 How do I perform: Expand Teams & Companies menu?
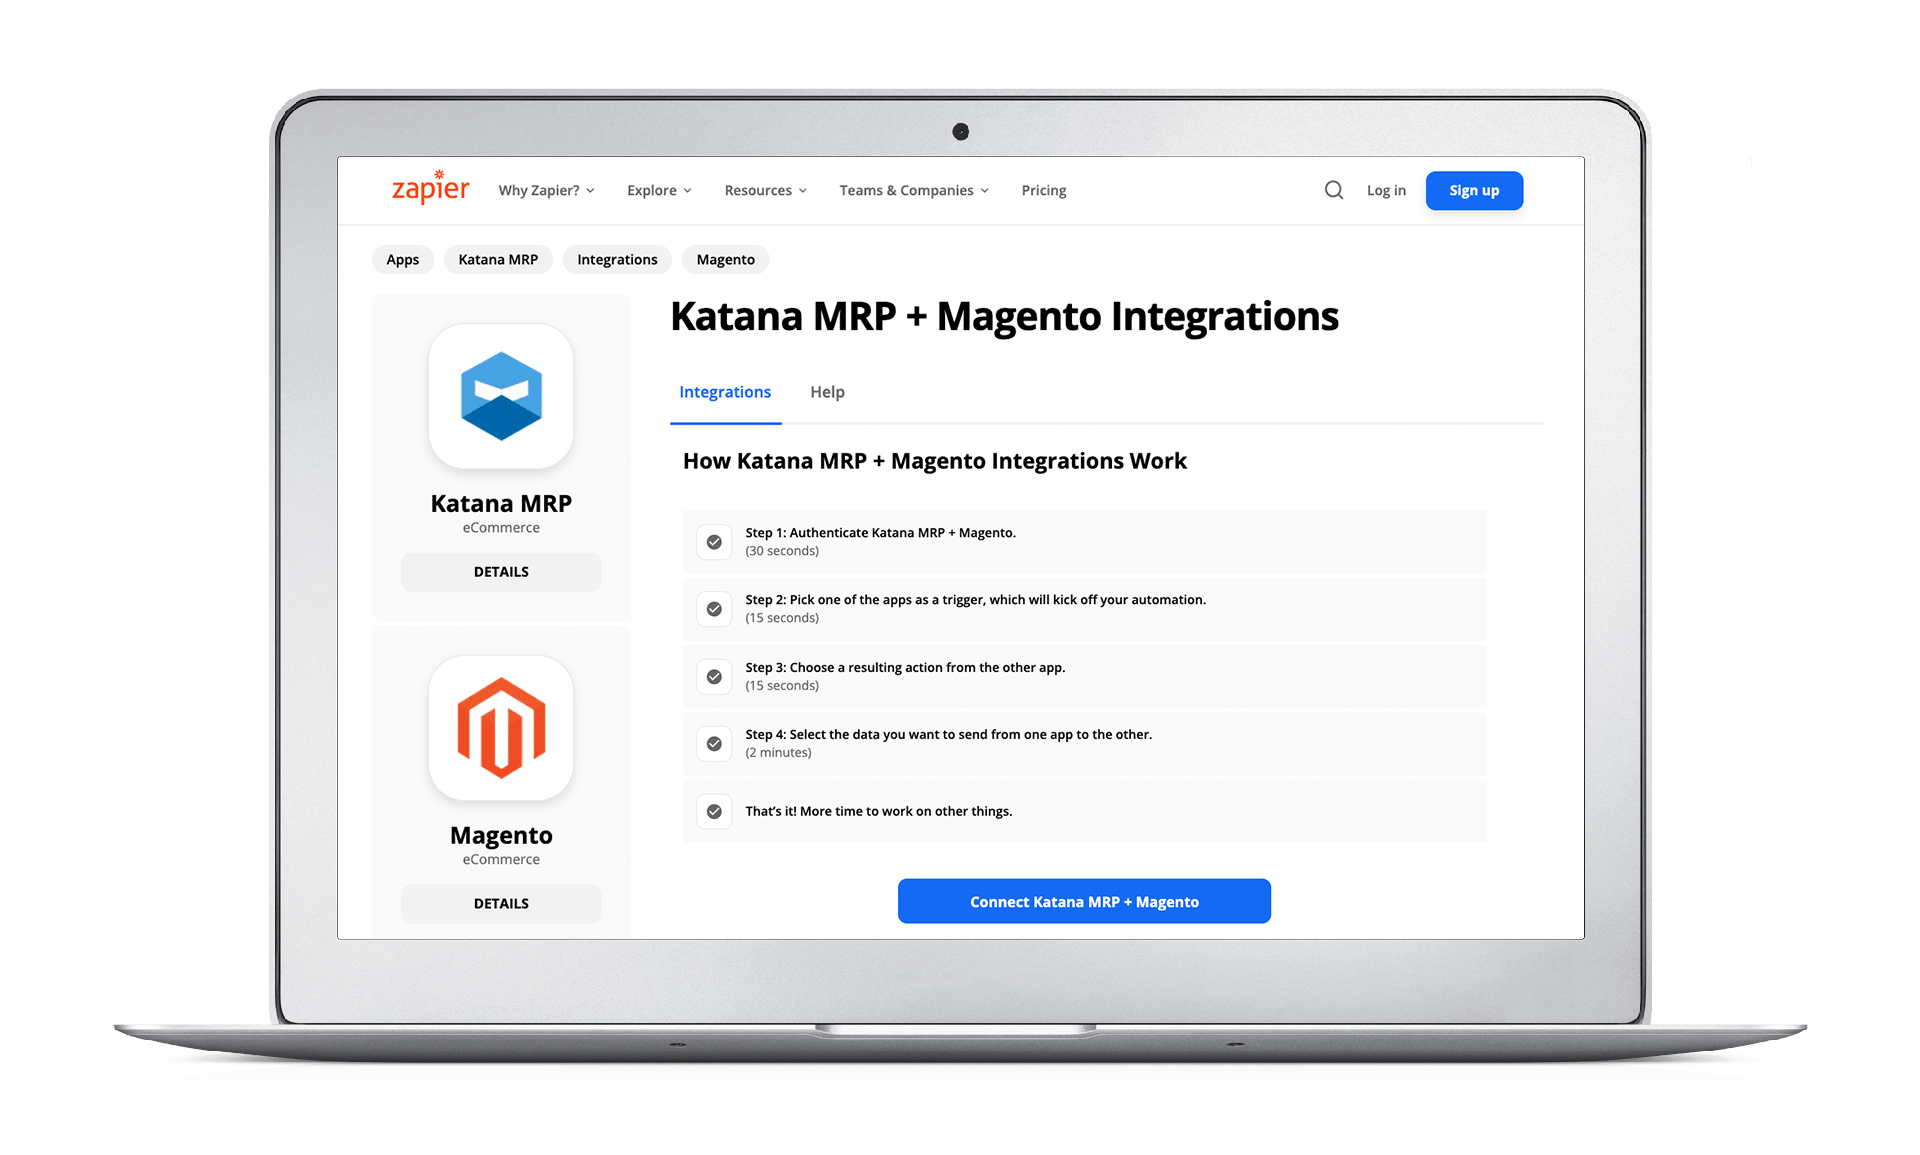(914, 190)
